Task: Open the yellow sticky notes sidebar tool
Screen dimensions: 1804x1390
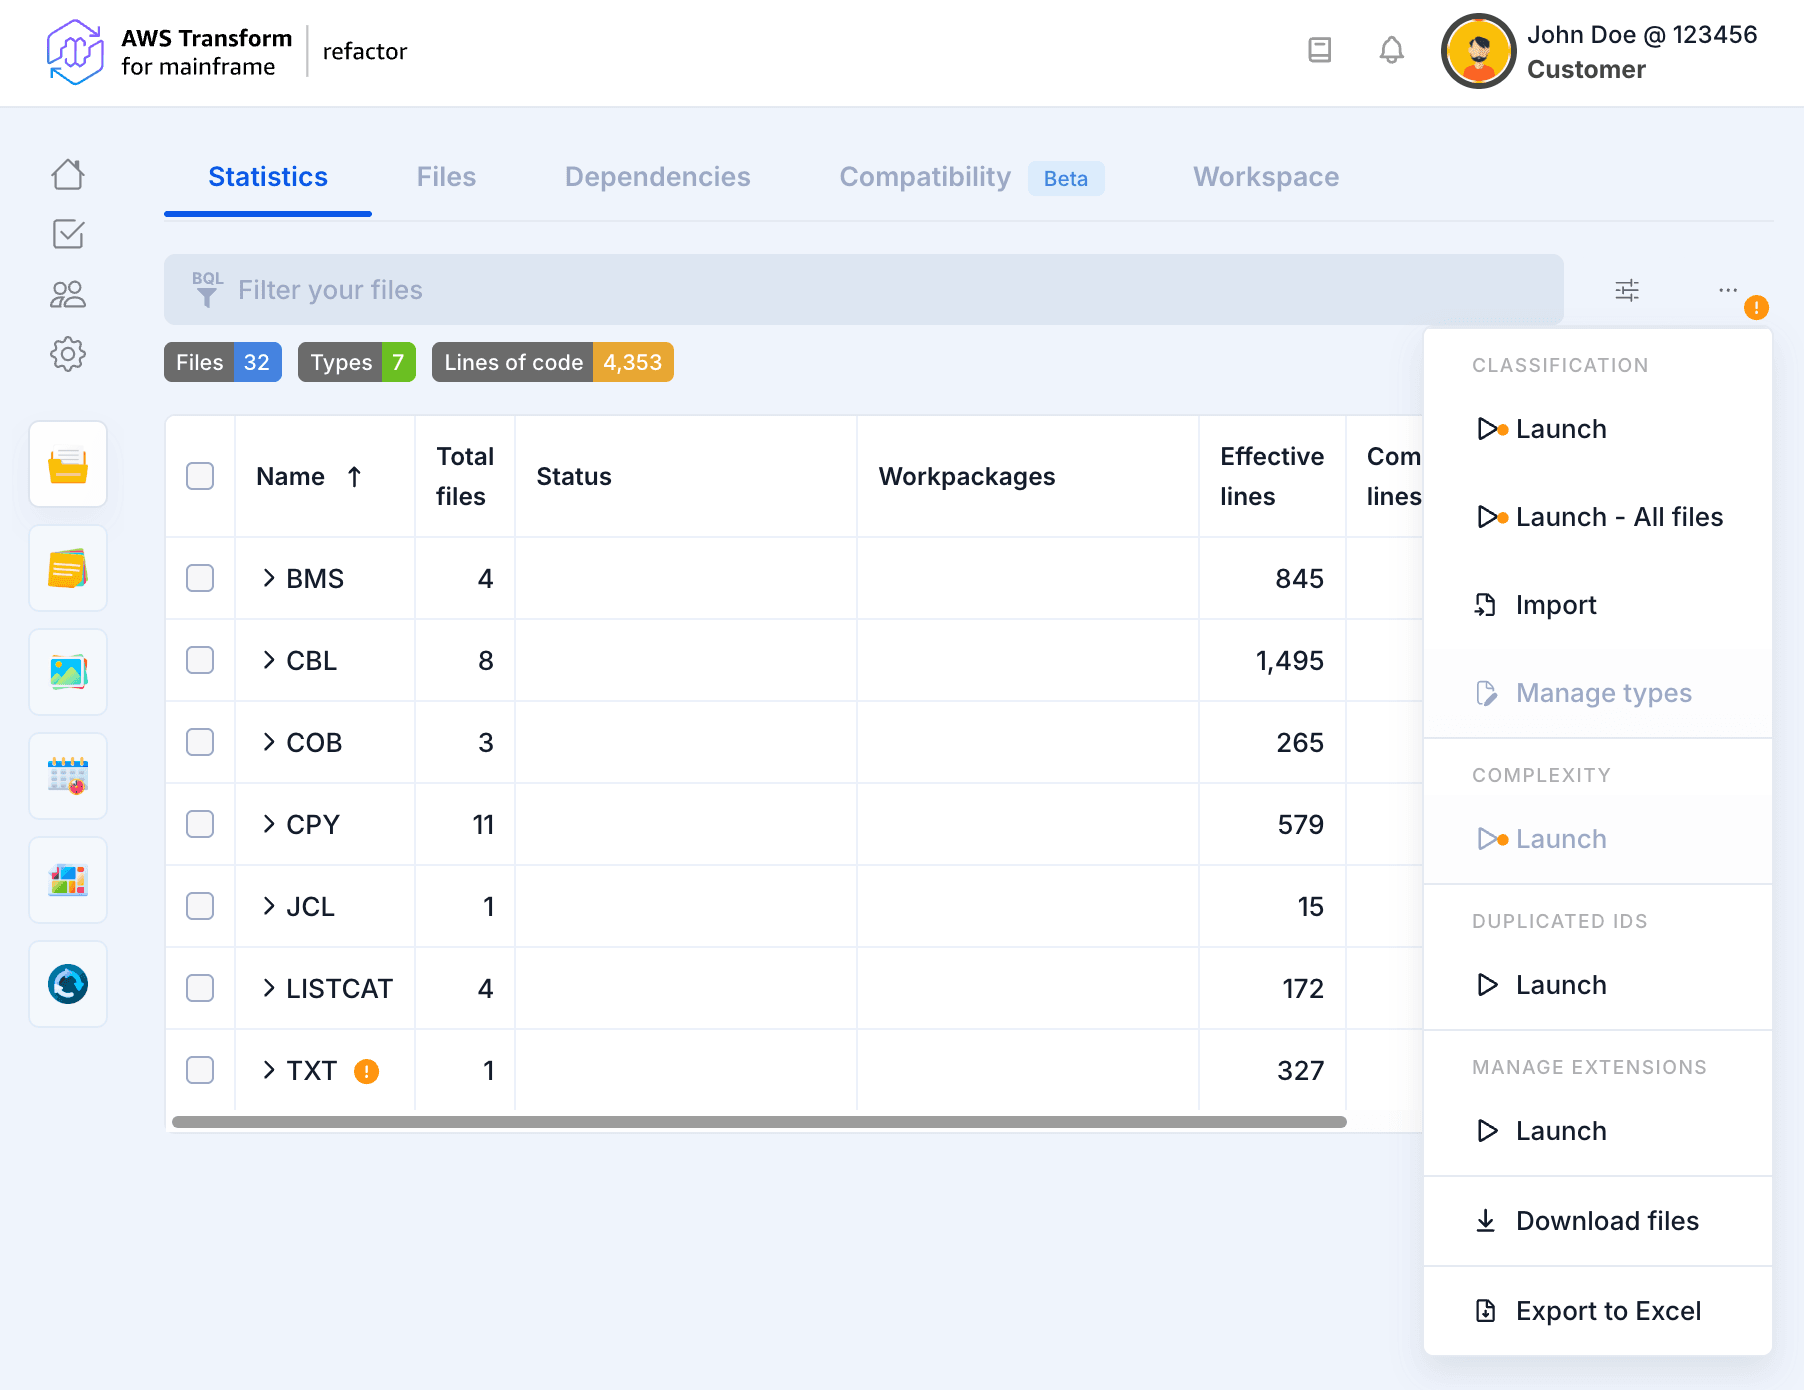Action: coord(68,568)
